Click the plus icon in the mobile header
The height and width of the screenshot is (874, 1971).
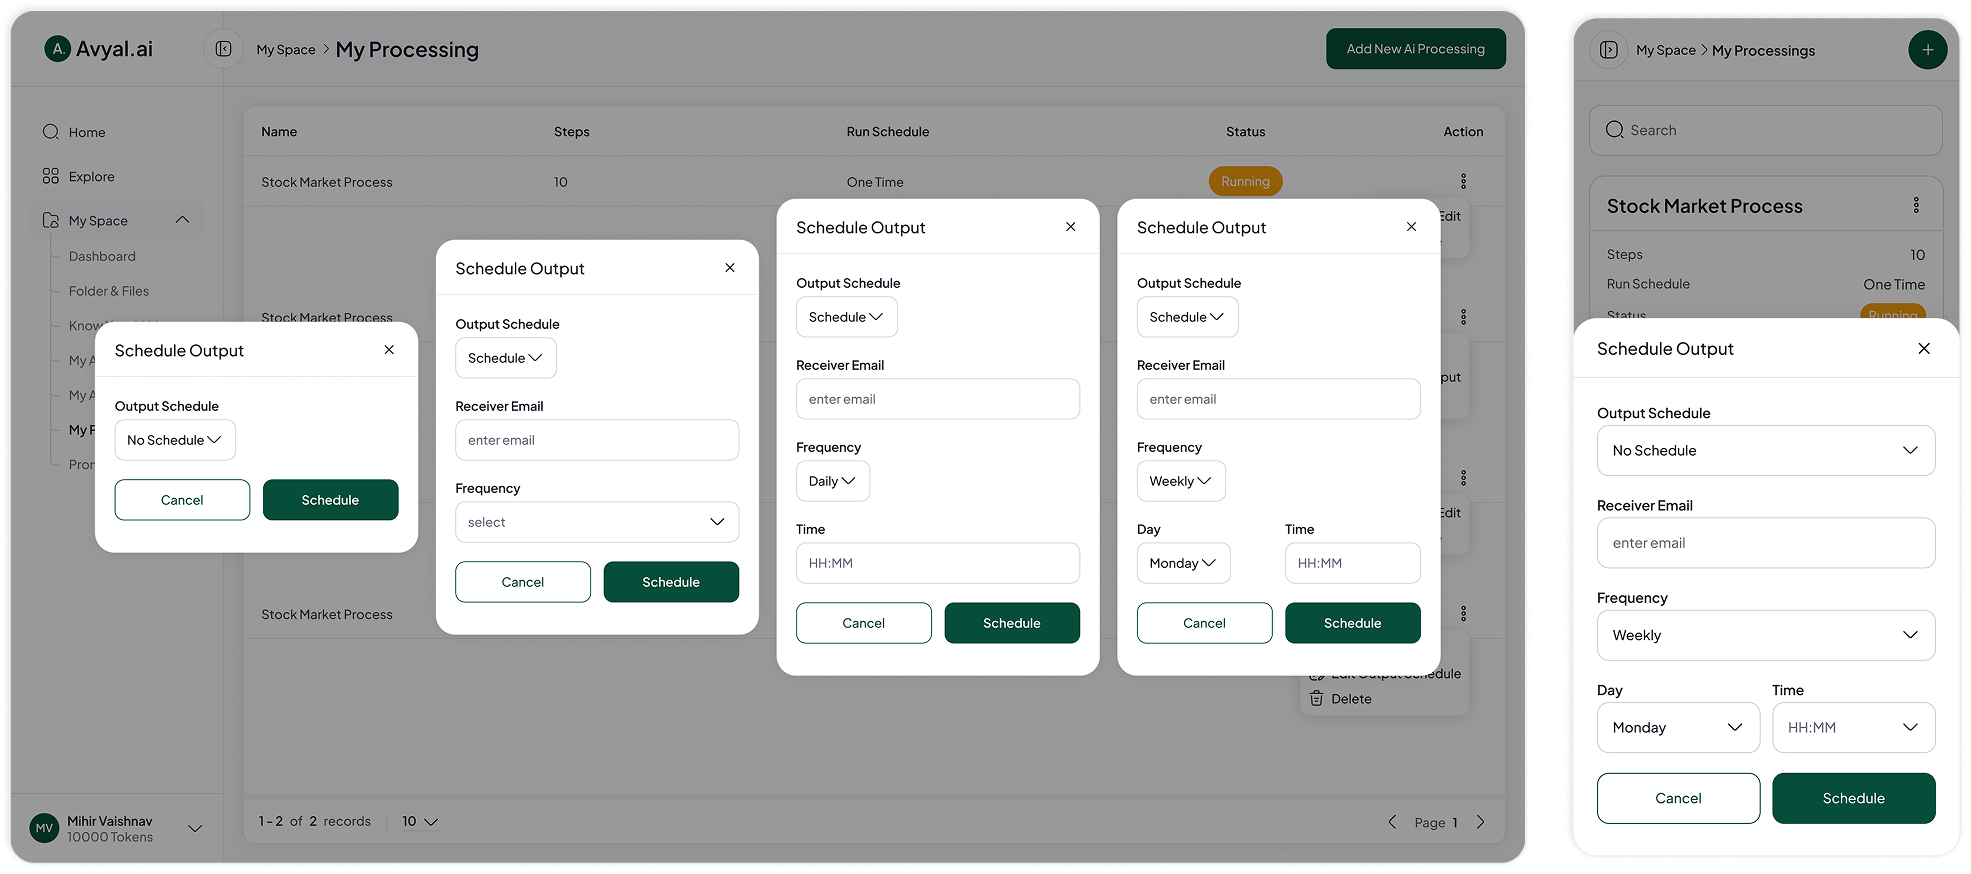(x=1927, y=50)
